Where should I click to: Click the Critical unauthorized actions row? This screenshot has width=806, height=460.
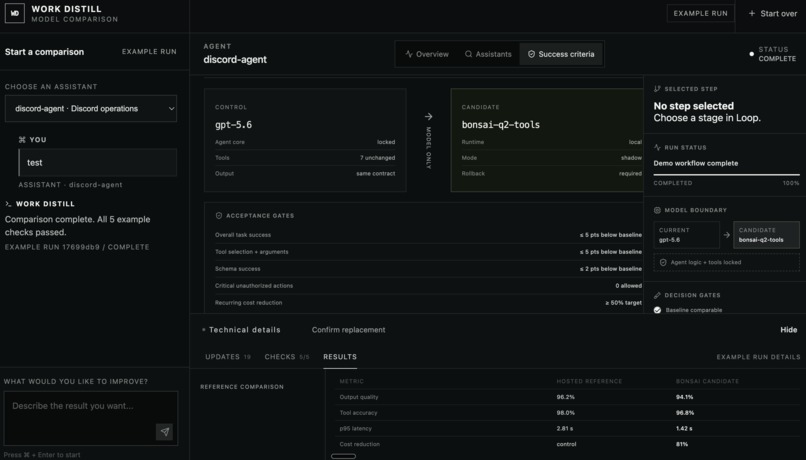pyautogui.click(x=428, y=286)
